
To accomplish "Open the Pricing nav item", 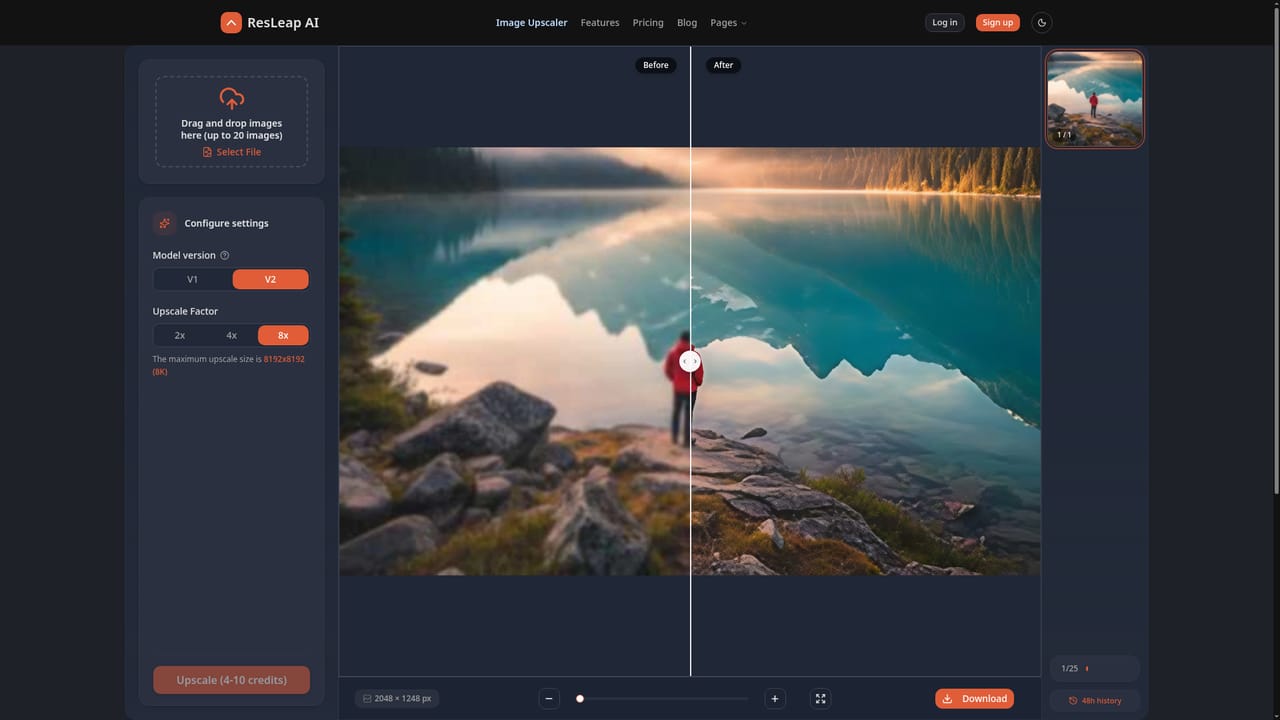I will [648, 22].
